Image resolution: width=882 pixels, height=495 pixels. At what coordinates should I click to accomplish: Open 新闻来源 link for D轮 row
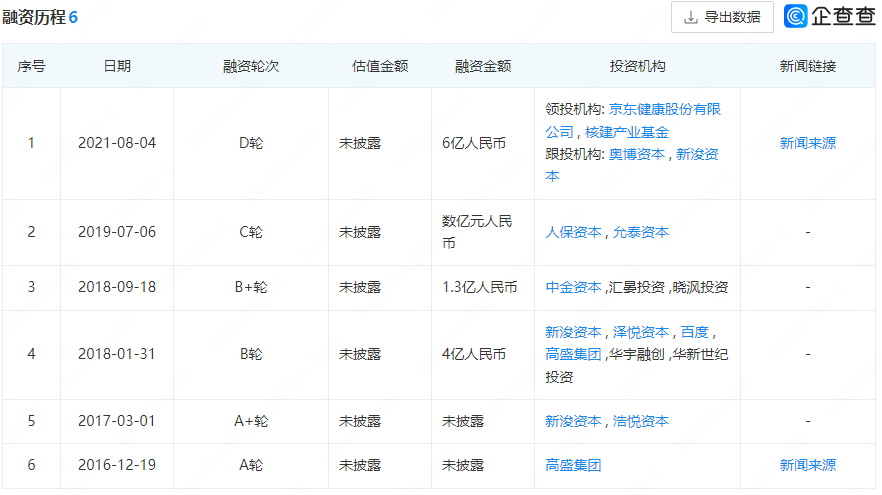(807, 143)
